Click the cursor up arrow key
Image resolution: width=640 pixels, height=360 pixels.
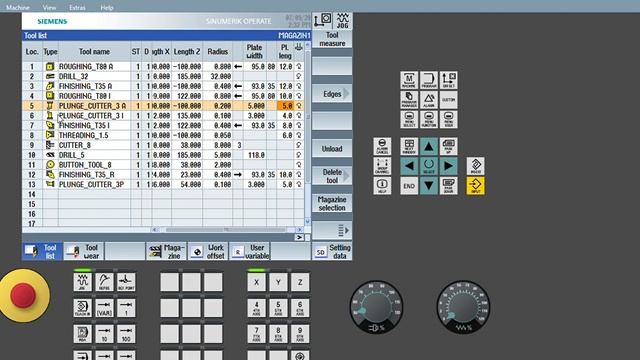click(429, 146)
